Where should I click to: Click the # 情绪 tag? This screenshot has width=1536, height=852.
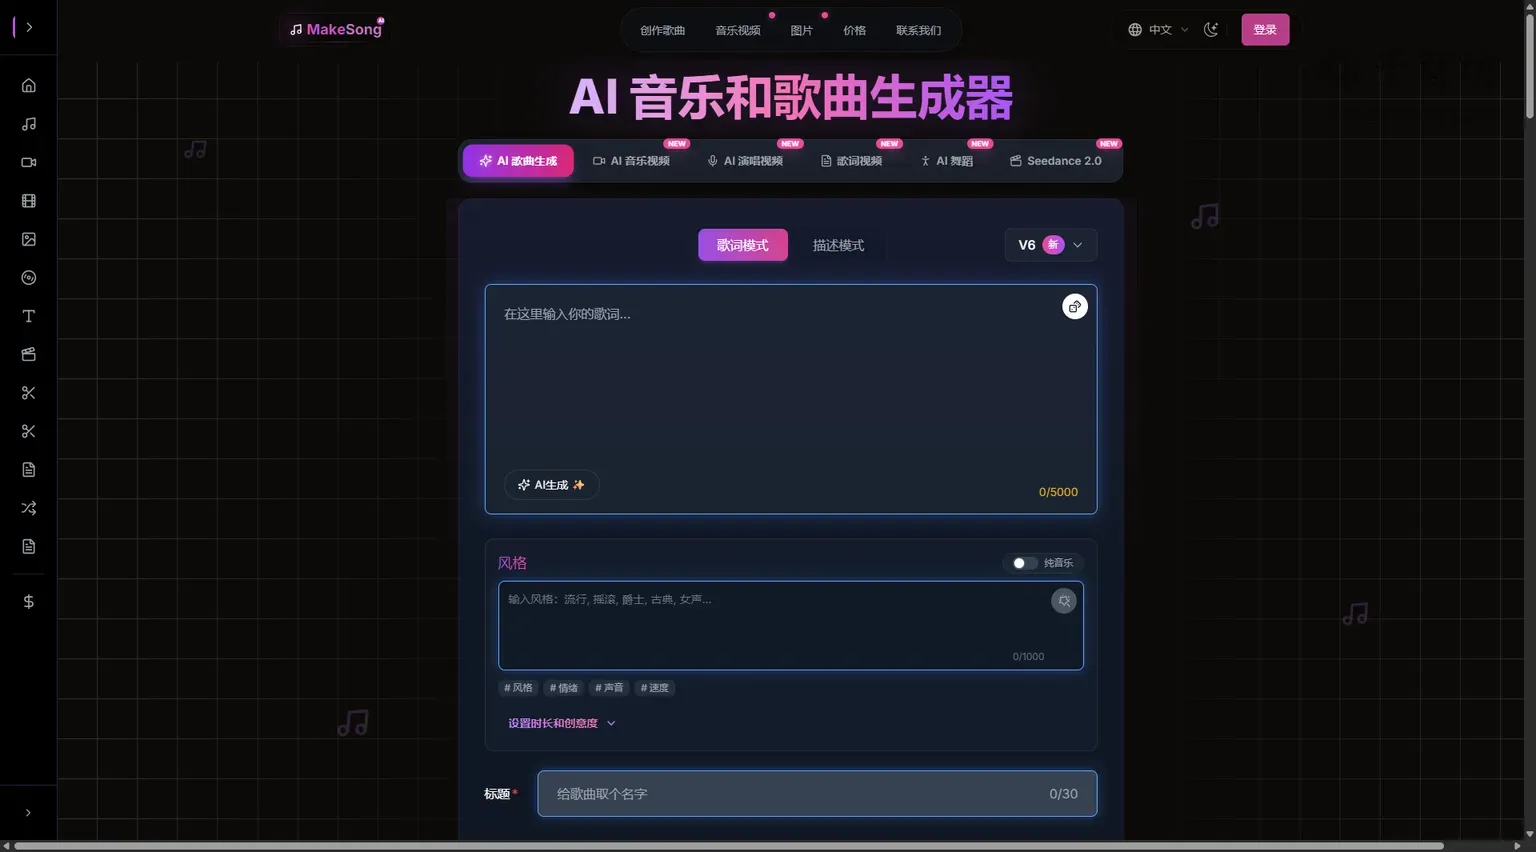coord(564,688)
